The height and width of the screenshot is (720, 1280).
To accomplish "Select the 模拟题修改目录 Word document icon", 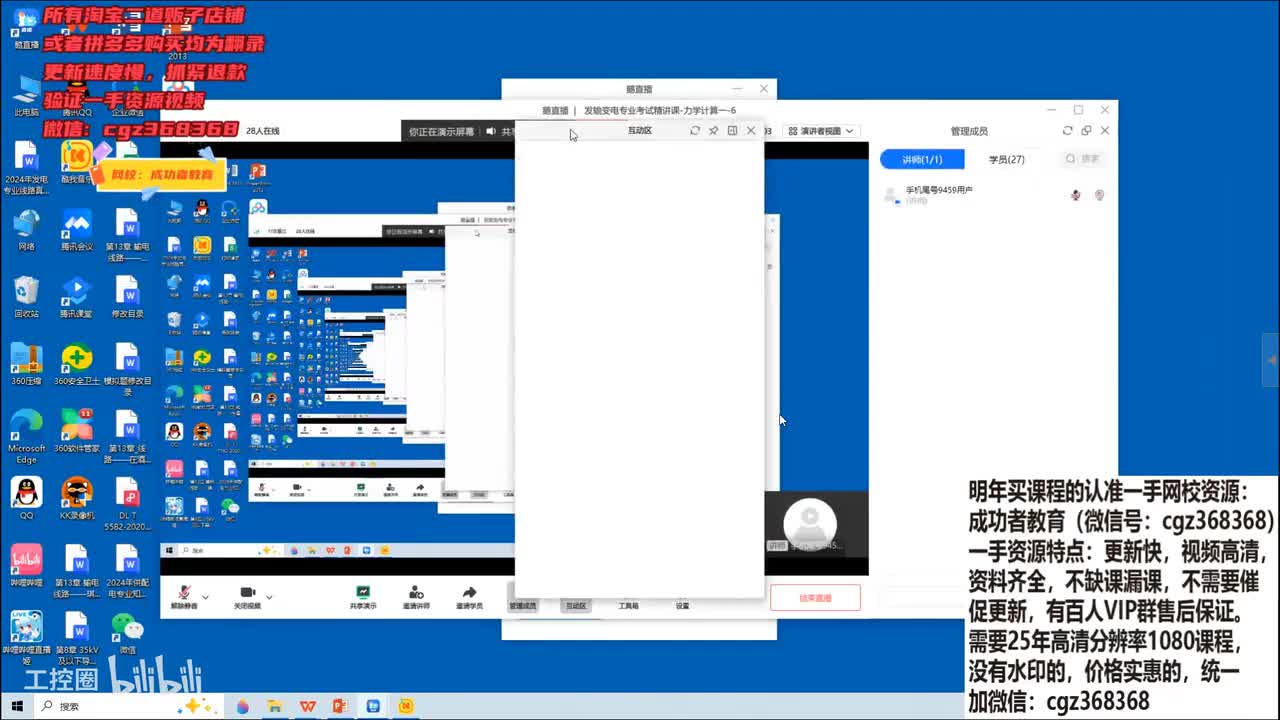I will pyautogui.click(x=127, y=370).
